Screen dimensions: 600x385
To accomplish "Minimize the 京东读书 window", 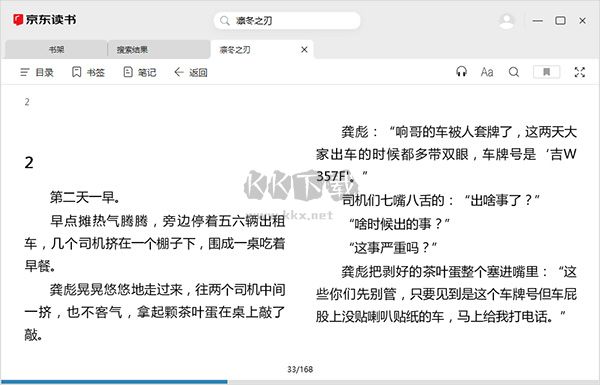I will (538, 21).
